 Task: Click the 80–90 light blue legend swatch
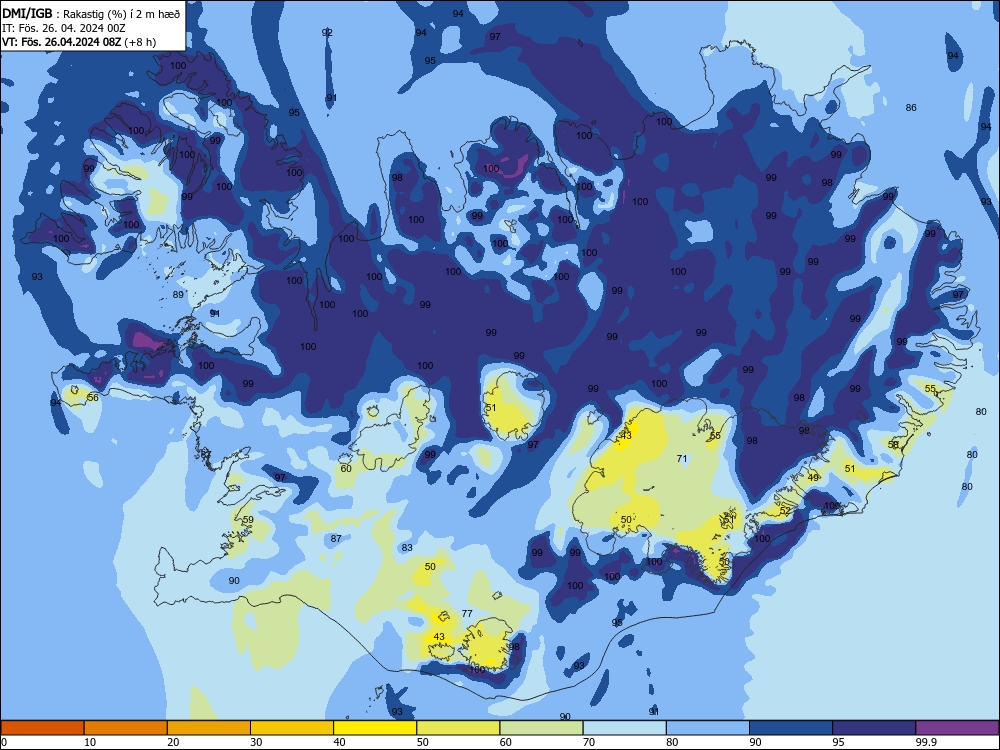tap(708, 728)
